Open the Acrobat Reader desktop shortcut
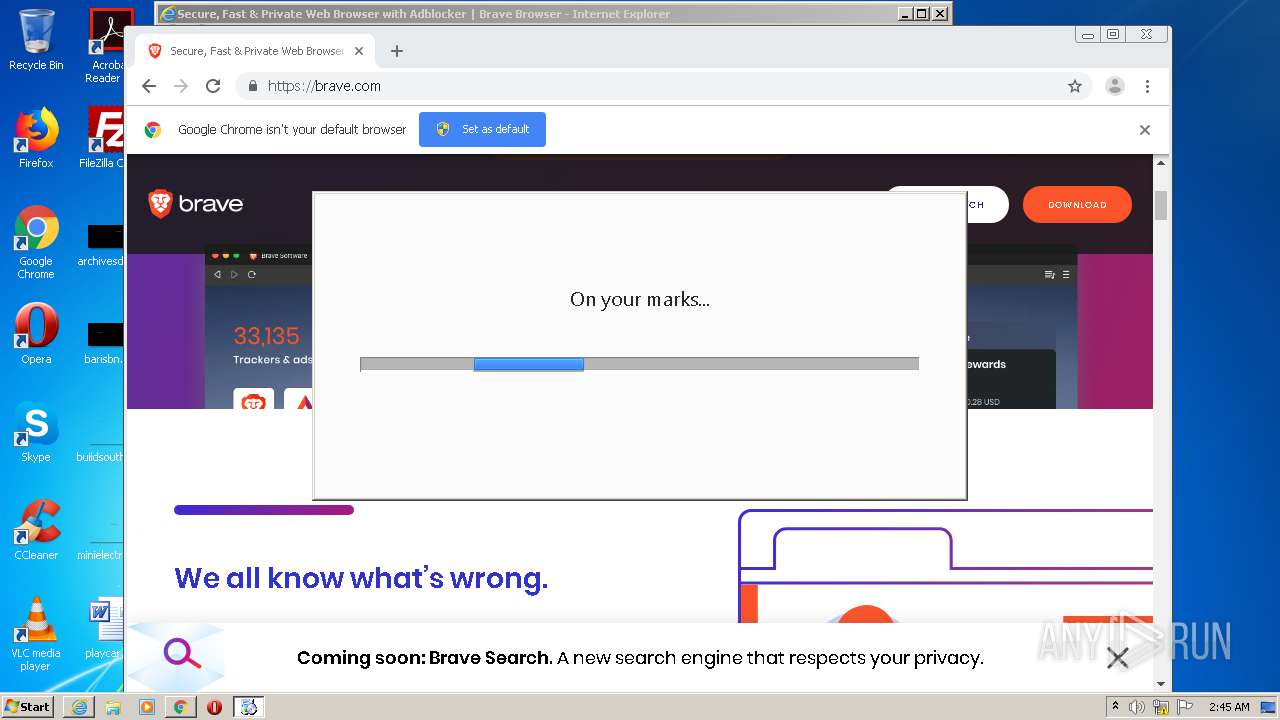 click(x=106, y=45)
